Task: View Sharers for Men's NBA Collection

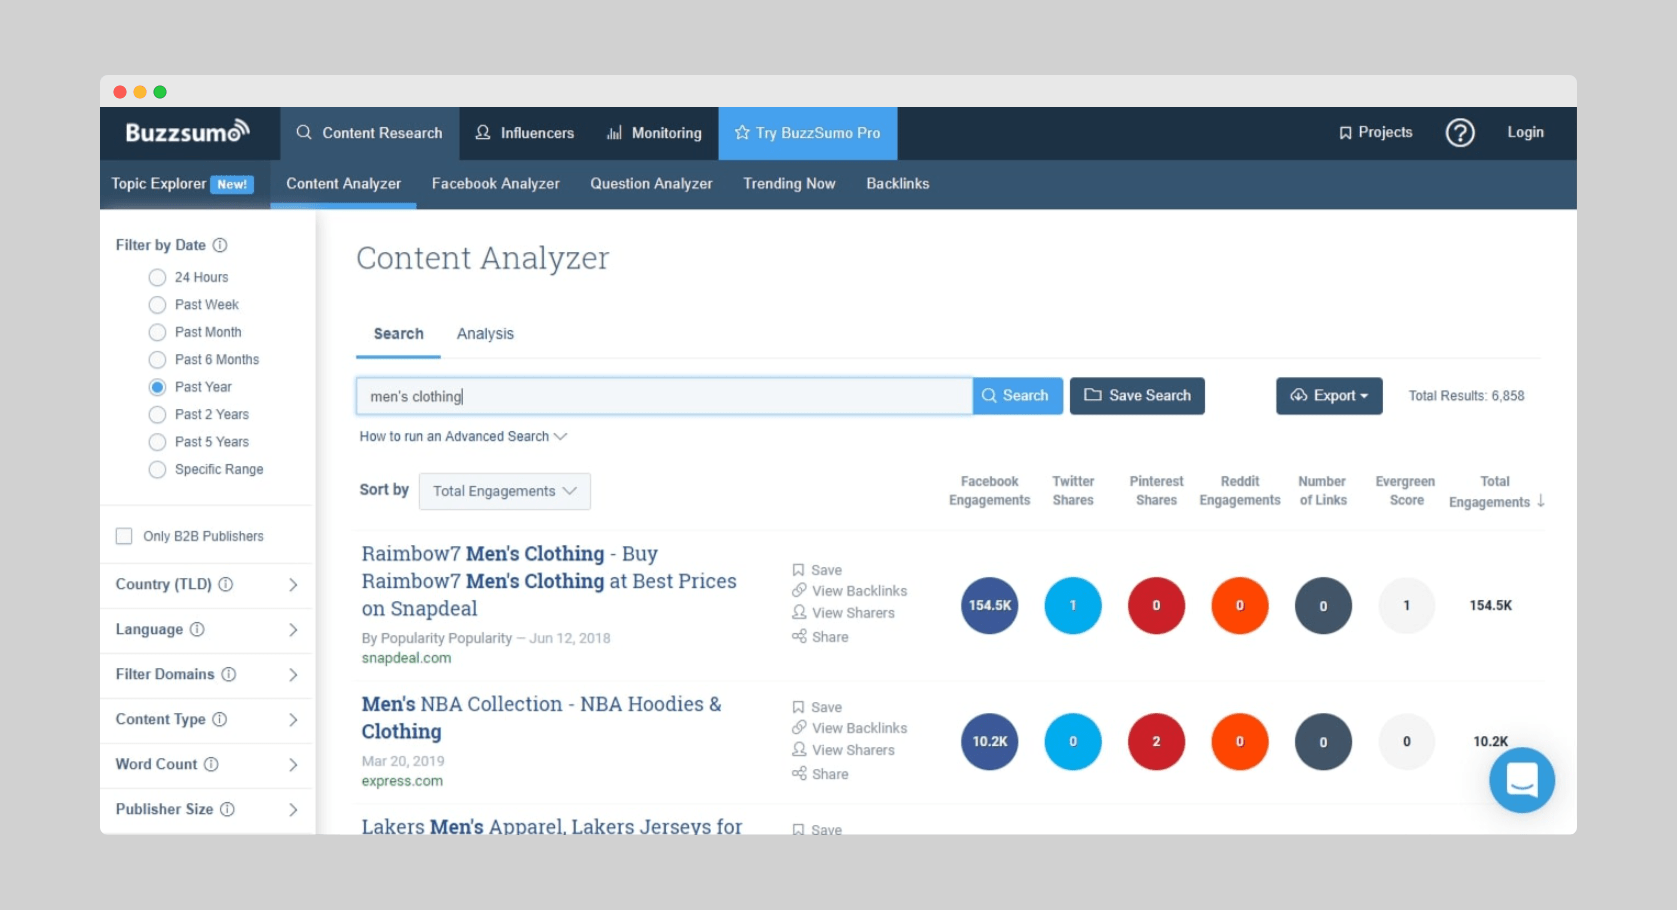Action: point(843,750)
